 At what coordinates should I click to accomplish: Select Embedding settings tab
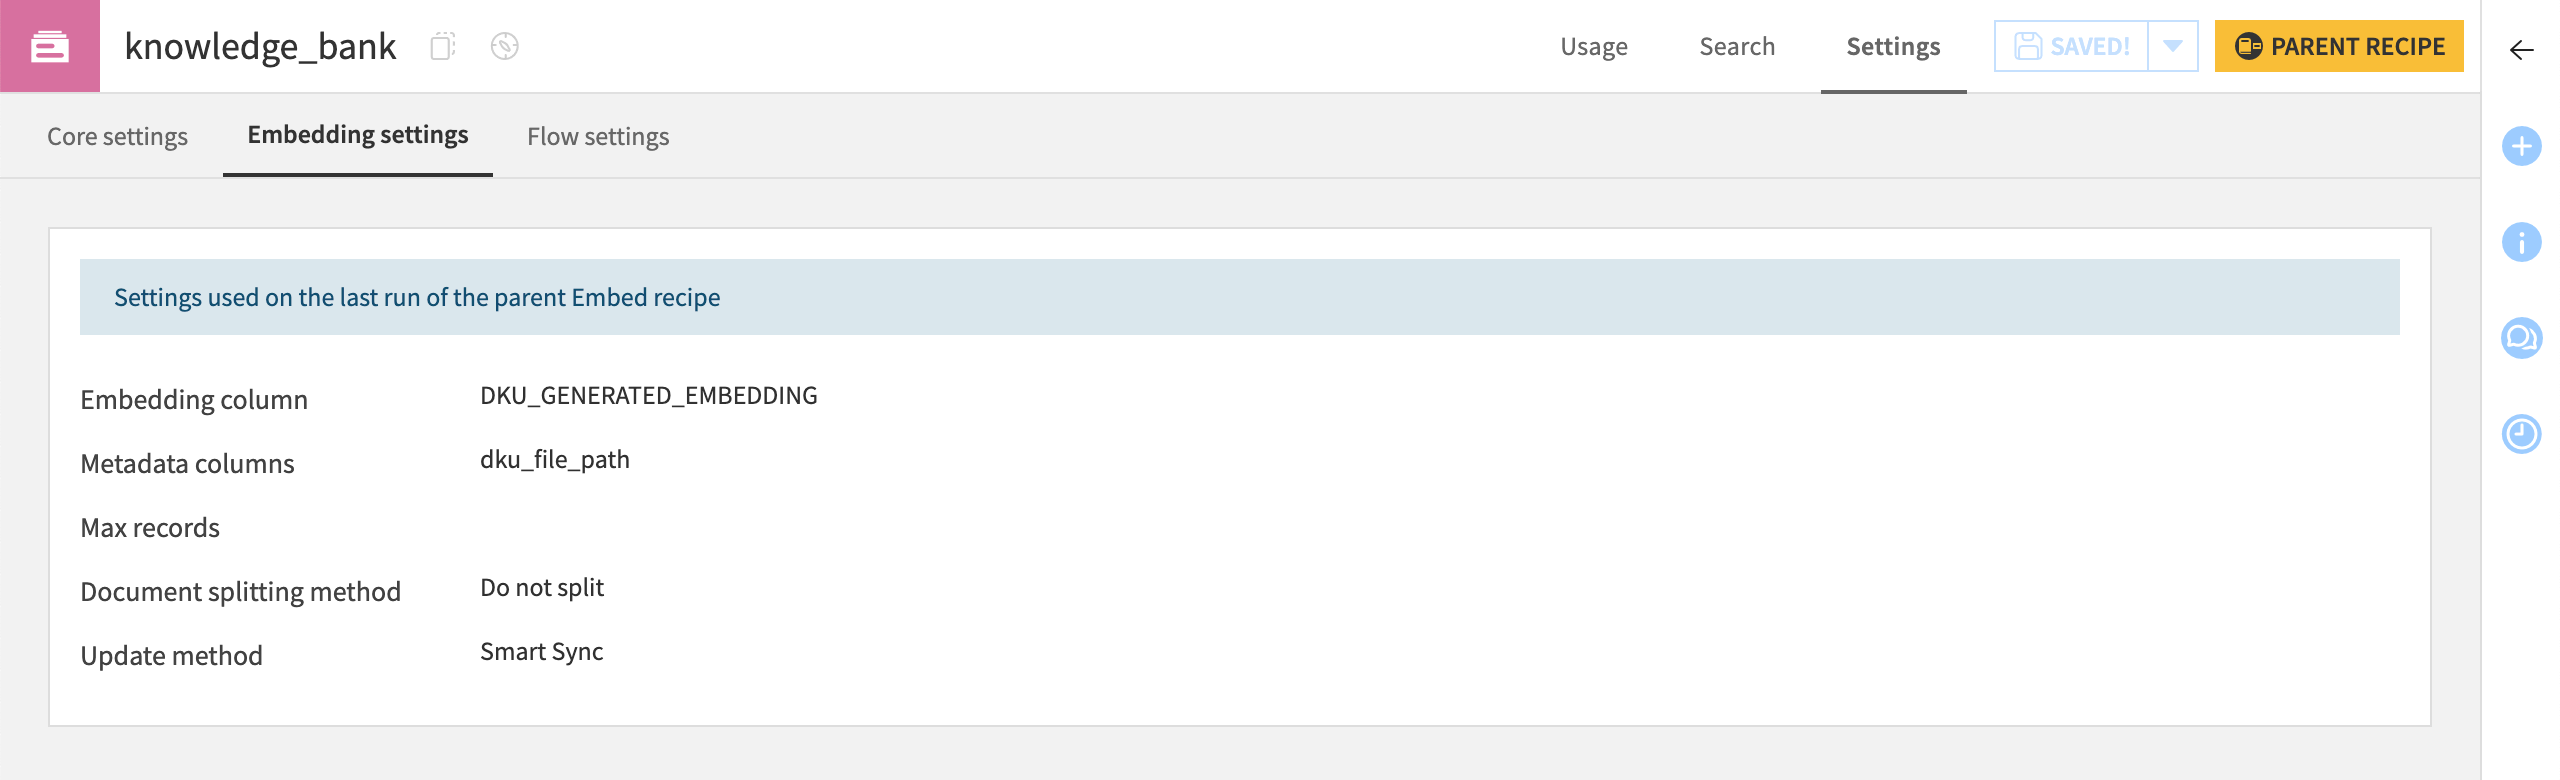(x=358, y=134)
